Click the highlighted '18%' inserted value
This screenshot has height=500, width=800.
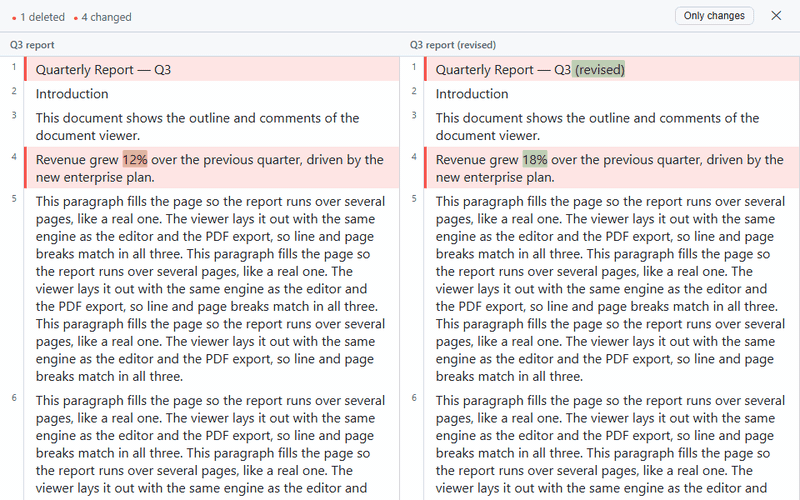point(535,160)
